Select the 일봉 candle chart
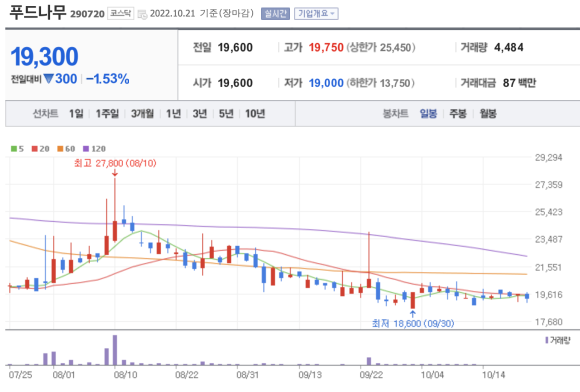The image size is (580, 392). 428,114
